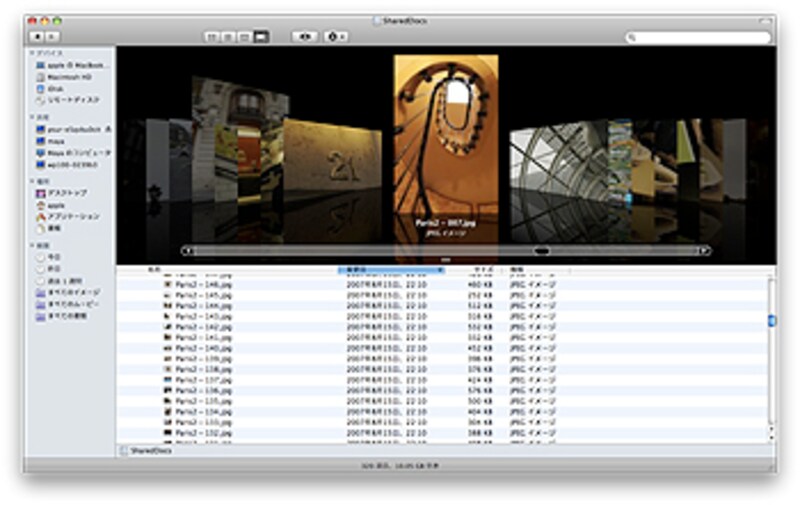This screenshot has width=800, height=505.
Task: Sort list by the サイズ column header
Action: pyautogui.click(x=482, y=270)
